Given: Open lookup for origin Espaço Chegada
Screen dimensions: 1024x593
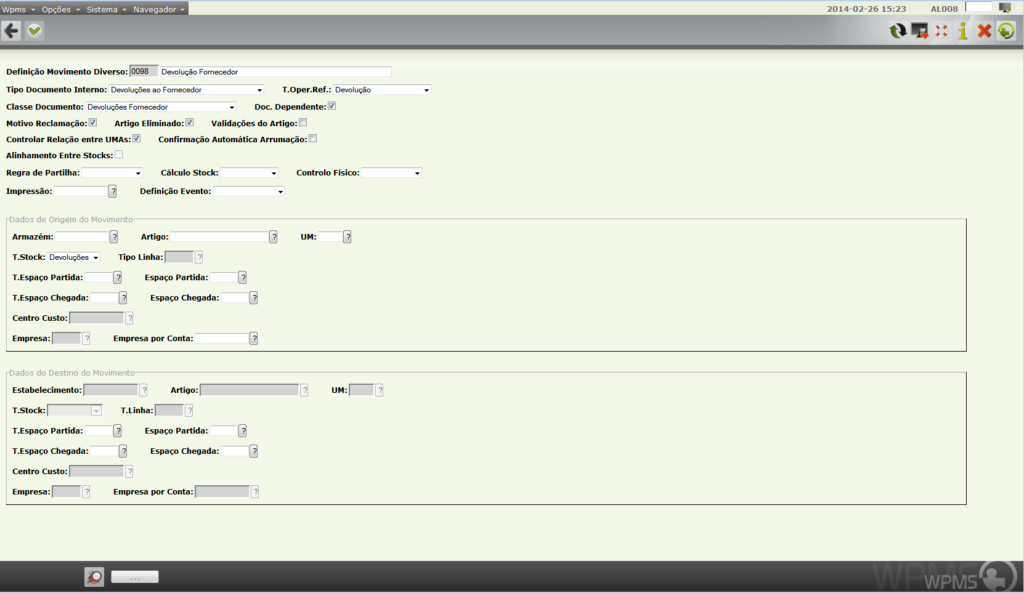Looking at the screenshot, I should coord(253,298).
